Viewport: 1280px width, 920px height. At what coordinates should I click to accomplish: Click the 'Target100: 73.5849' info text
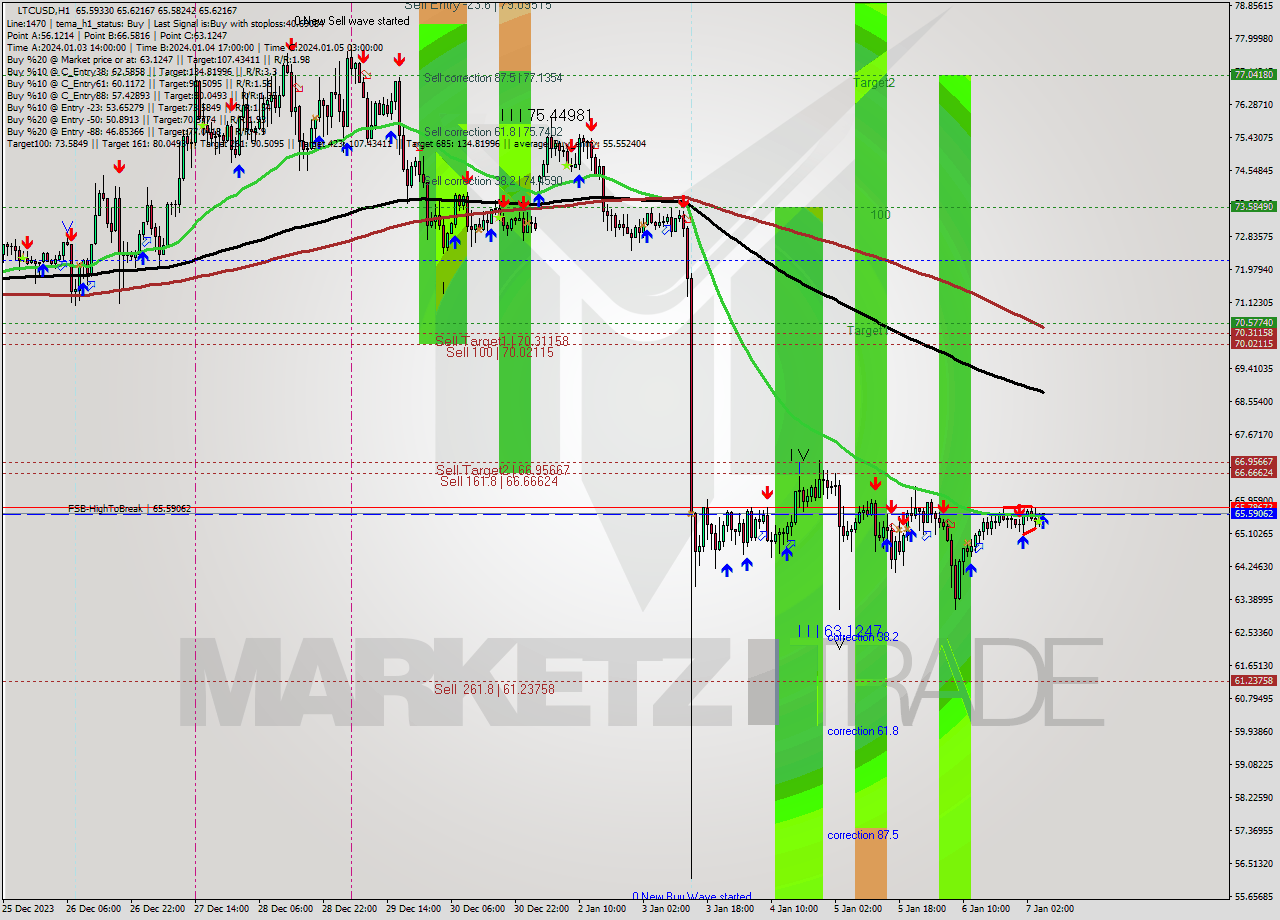[45, 144]
